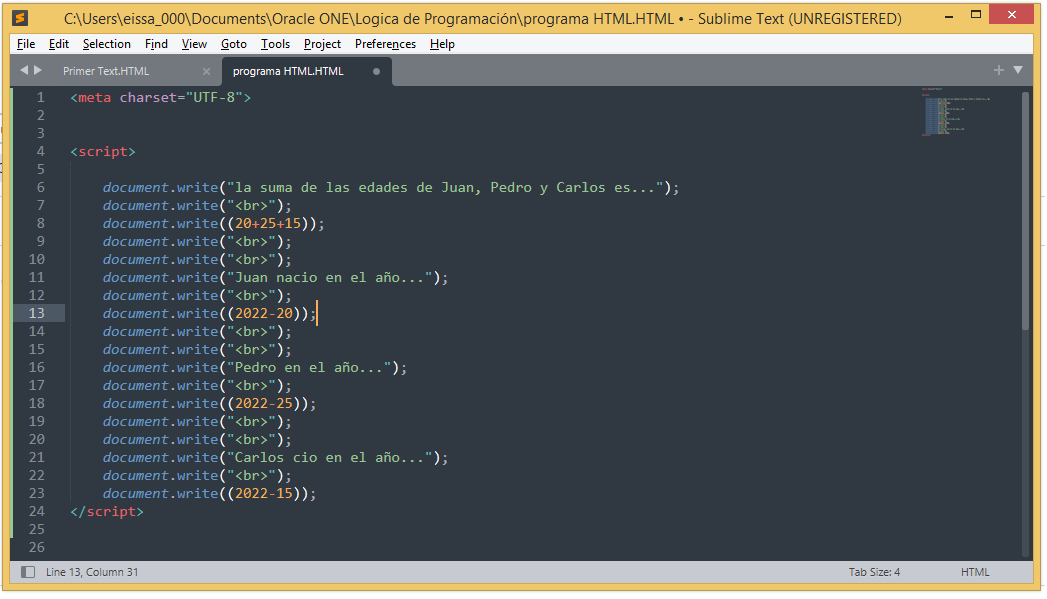The height and width of the screenshot is (599, 1047).
Task: Open the Selection menu
Action: click(107, 44)
